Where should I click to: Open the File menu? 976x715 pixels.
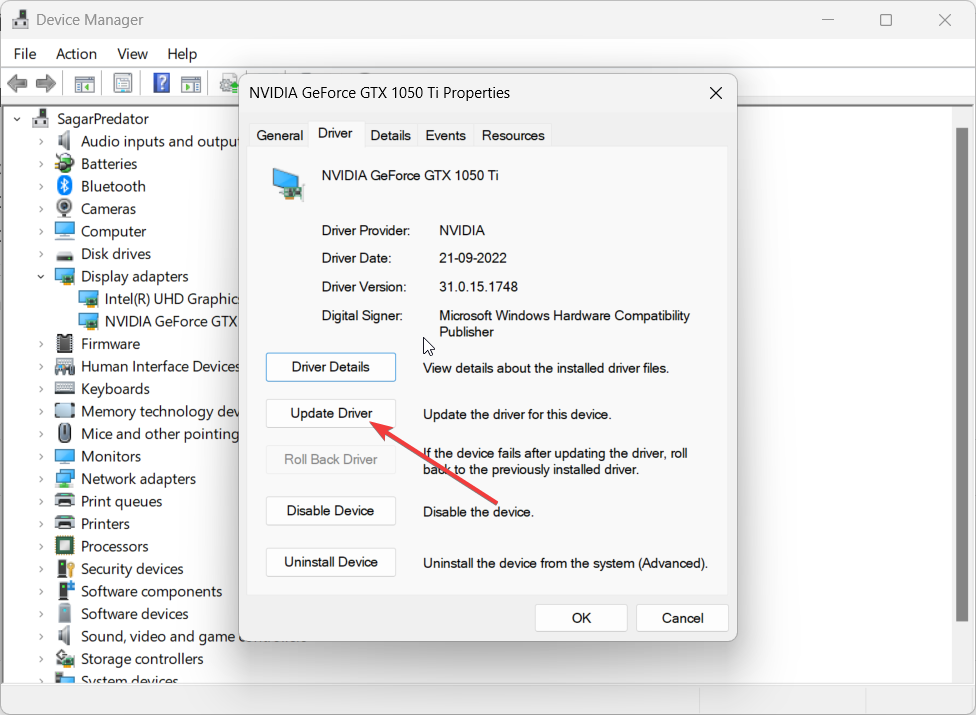coord(25,54)
